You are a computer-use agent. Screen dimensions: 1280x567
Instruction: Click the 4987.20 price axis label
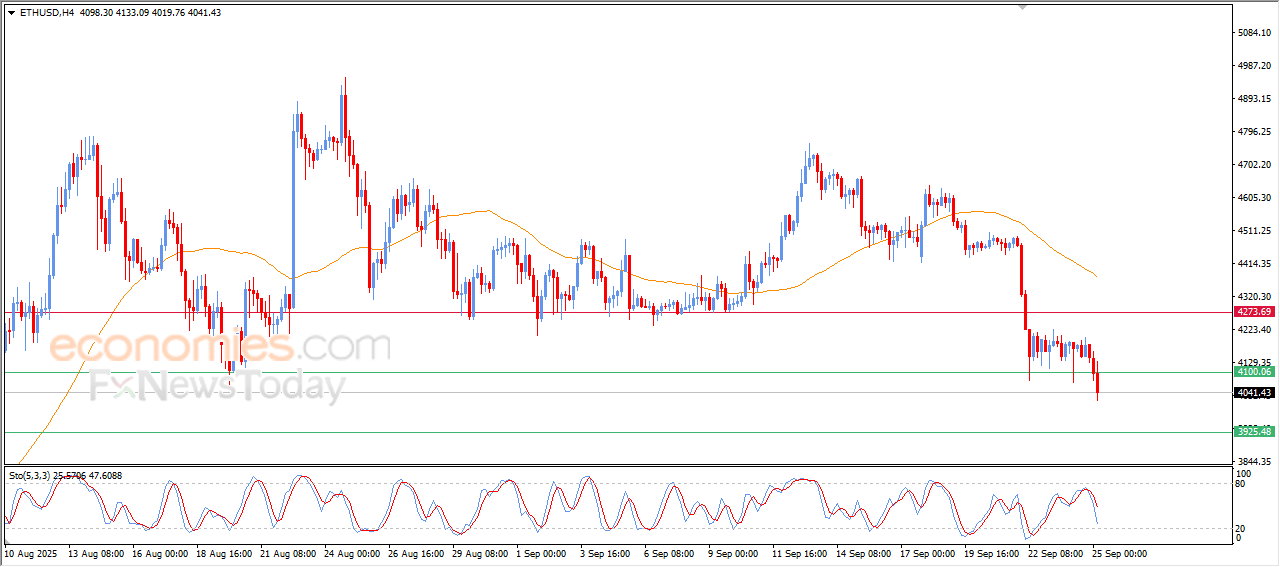(x=1253, y=66)
